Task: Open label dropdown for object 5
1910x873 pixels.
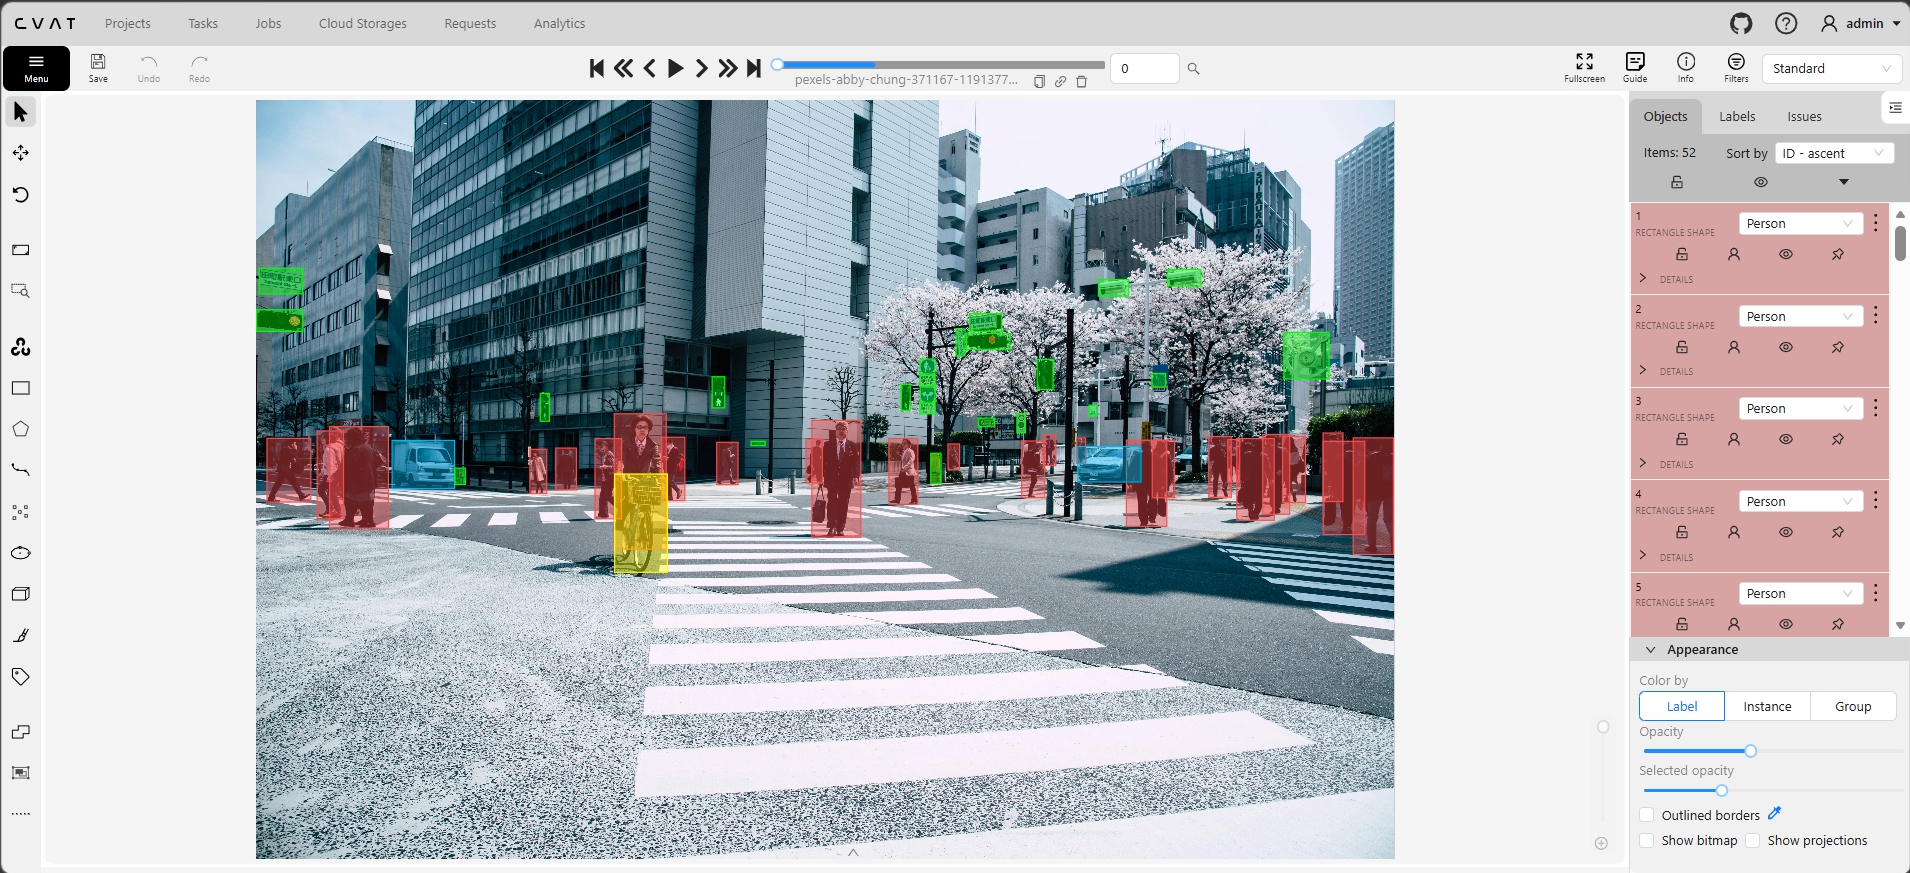Action: (x=1800, y=593)
